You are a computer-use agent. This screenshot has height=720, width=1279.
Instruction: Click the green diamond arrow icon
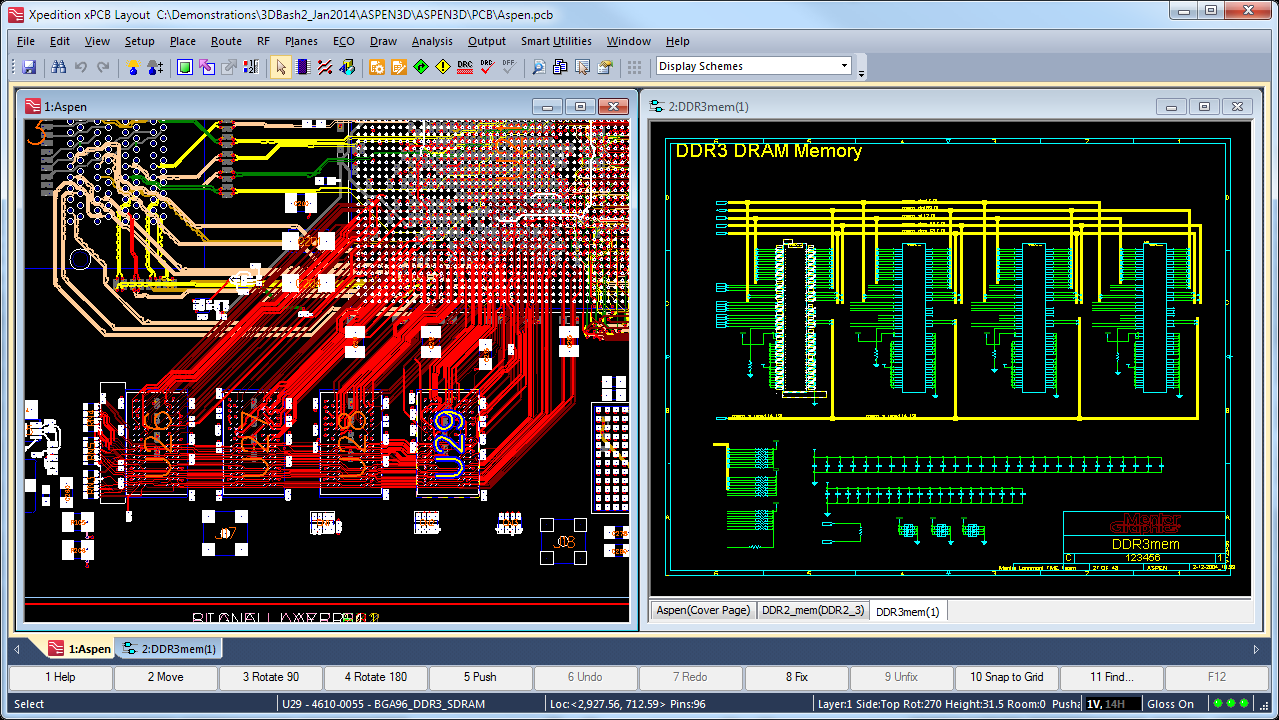tap(420, 67)
